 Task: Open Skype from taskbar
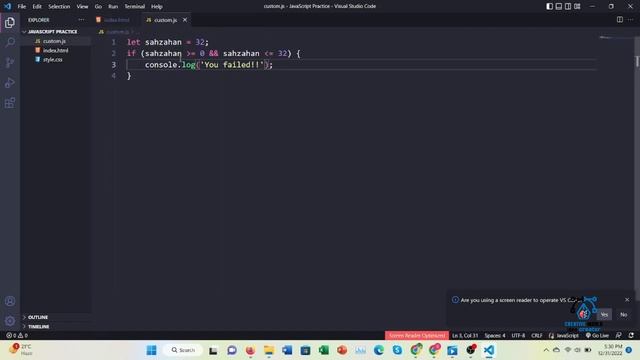(x=397, y=350)
